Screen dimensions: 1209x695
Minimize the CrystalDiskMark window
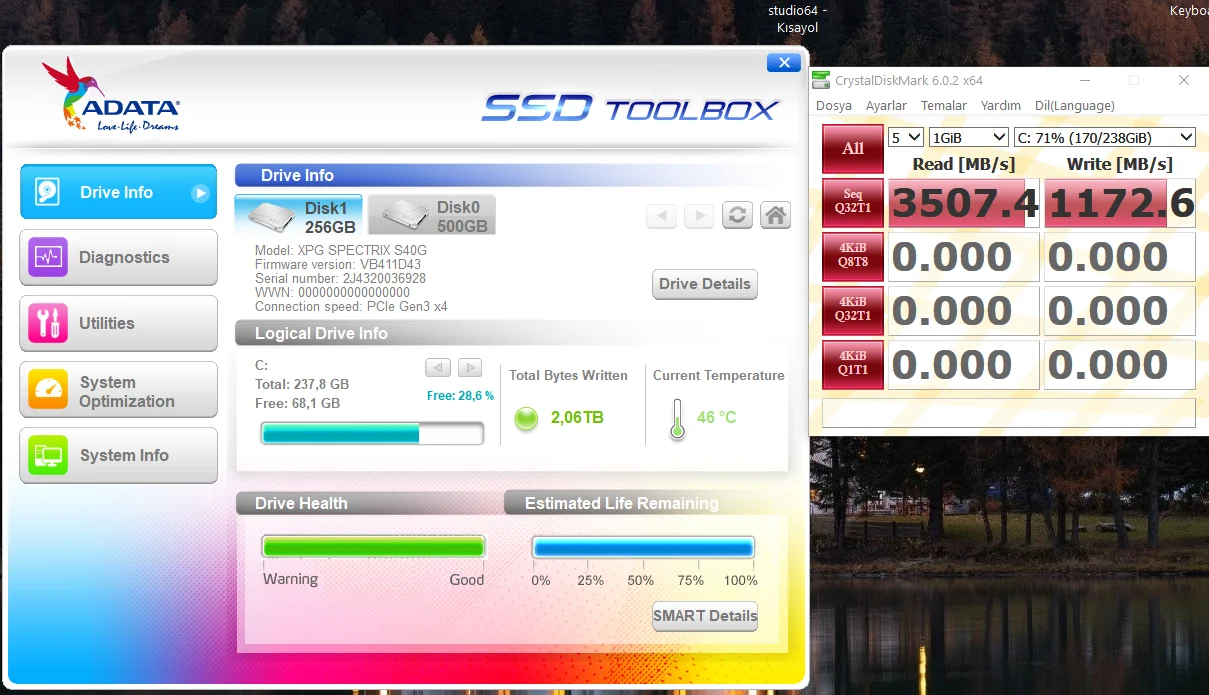(1084, 80)
